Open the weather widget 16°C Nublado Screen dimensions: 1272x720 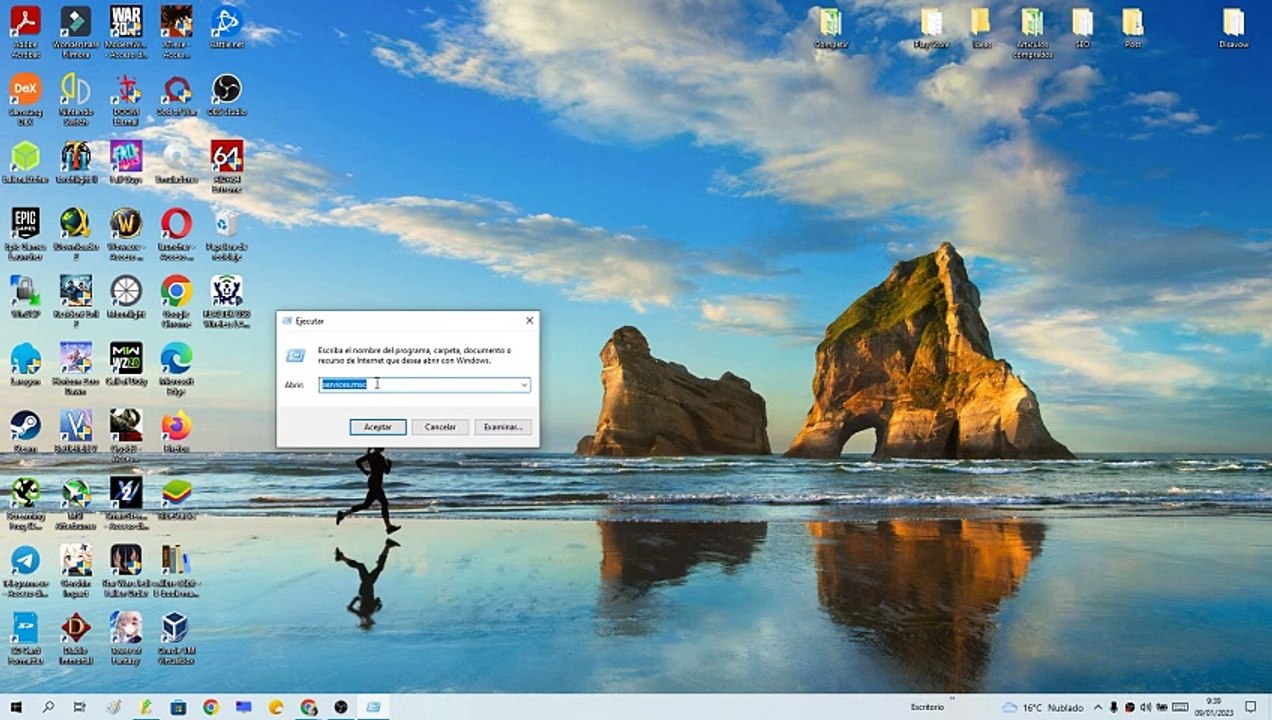pyautogui.click(x=1042, y=707)
